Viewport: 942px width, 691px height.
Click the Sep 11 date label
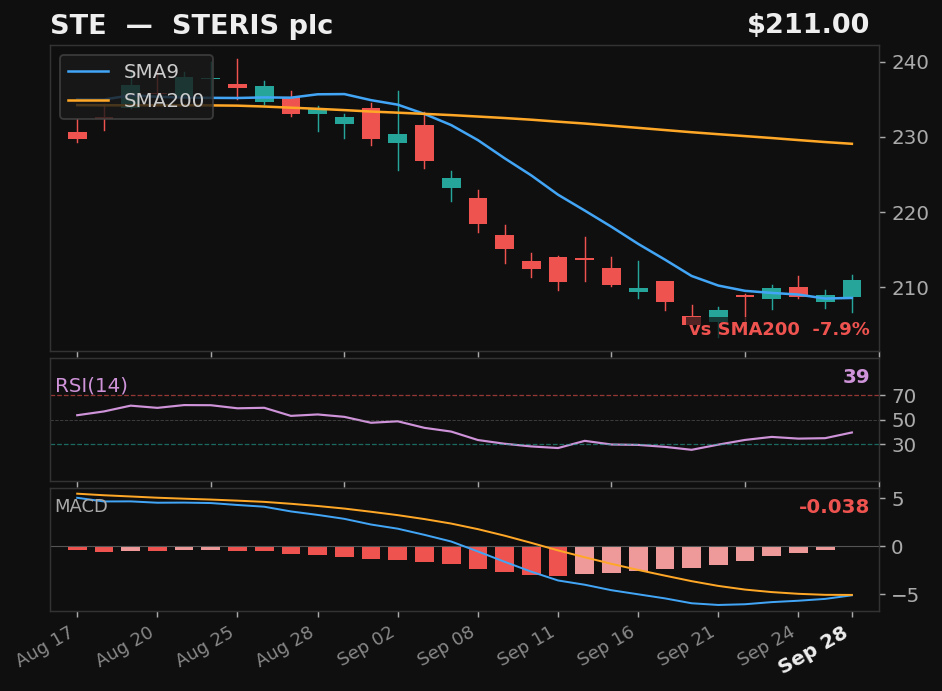tap(528, 645)
